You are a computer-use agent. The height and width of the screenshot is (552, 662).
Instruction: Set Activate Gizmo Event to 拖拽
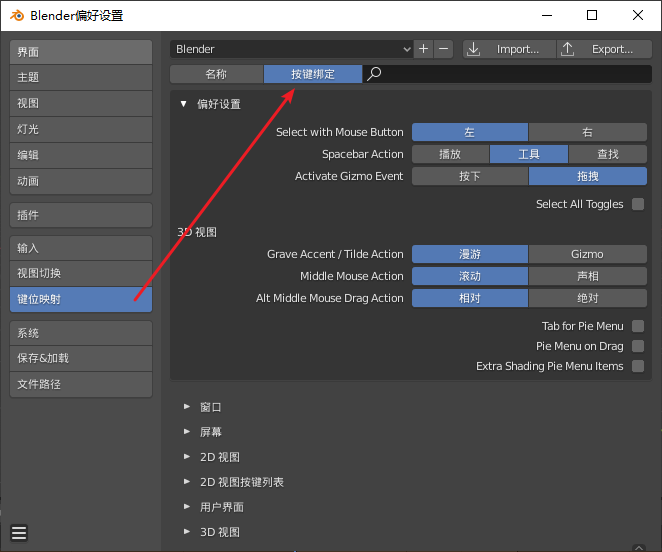(x=588, y=176)
